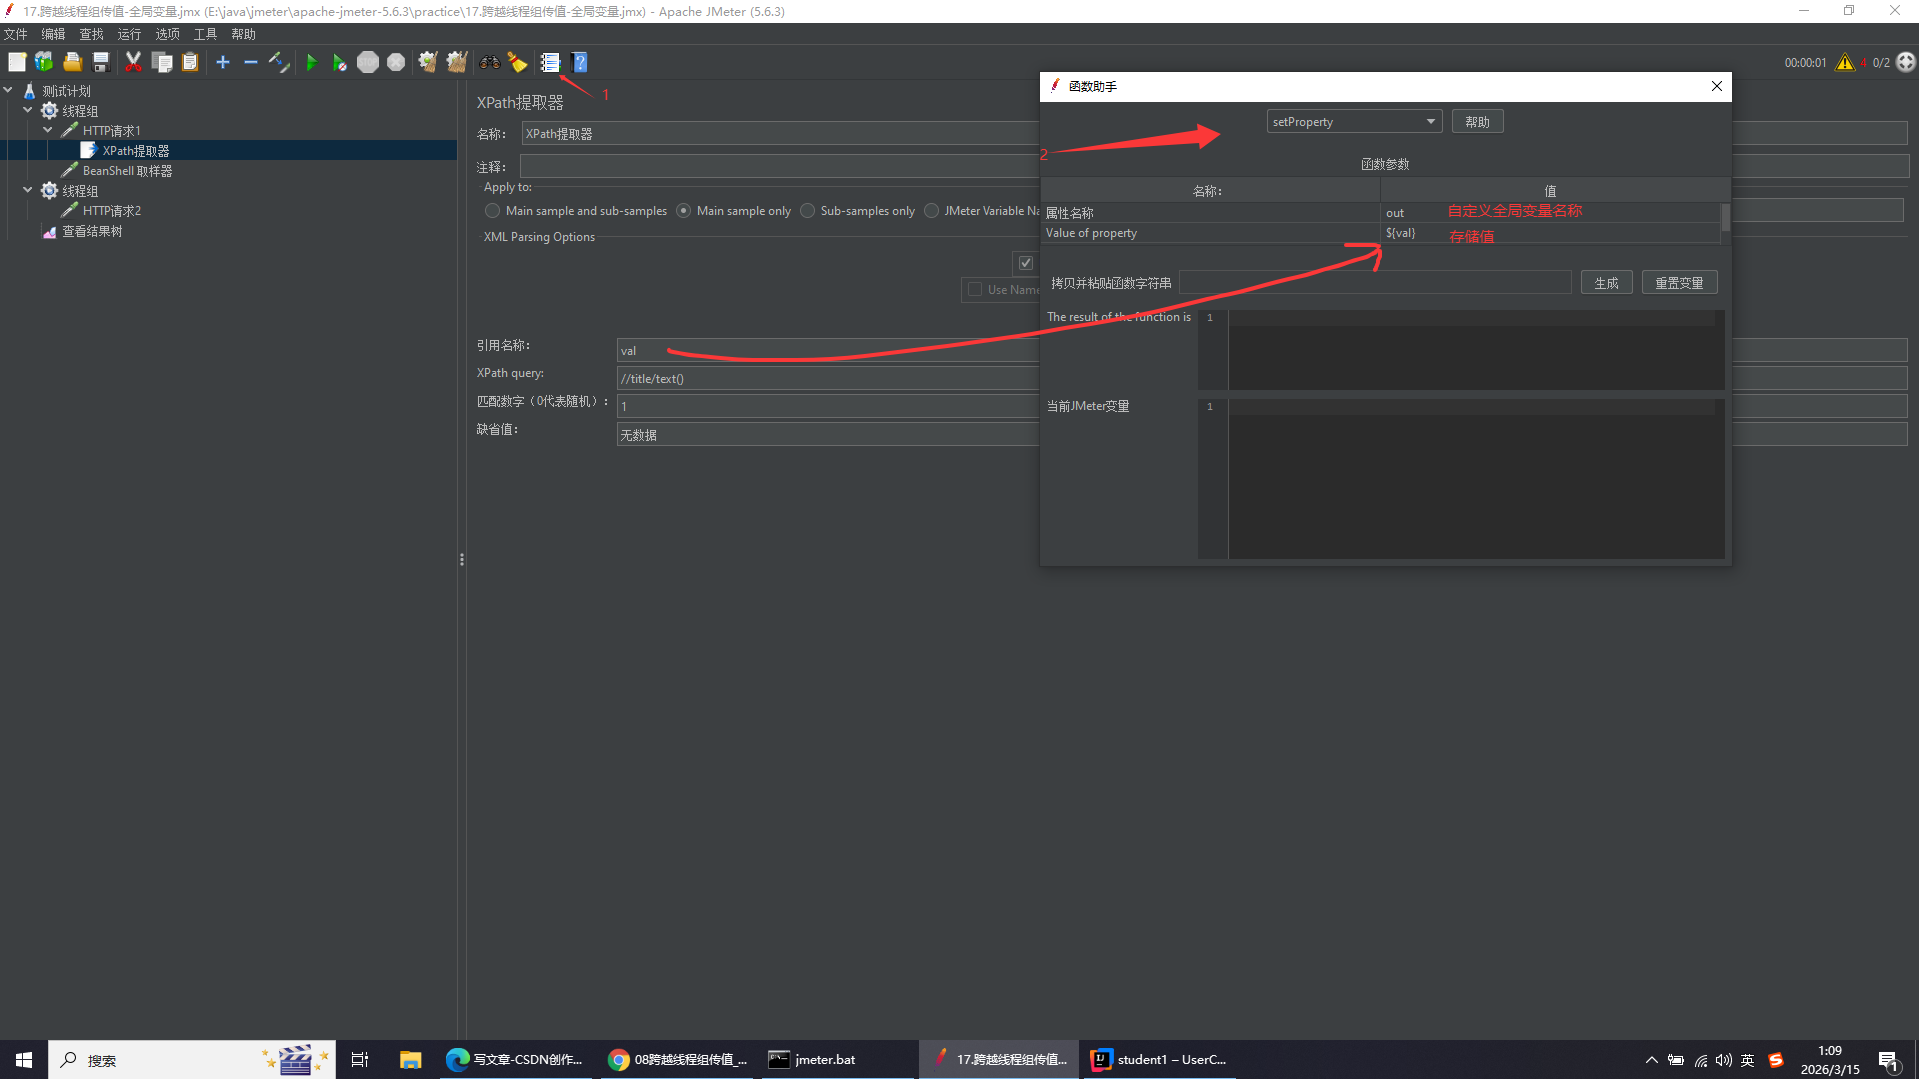Select BeanShell 取样器 in the tree
The image size is (1919, 1079).
click(127, 171)
